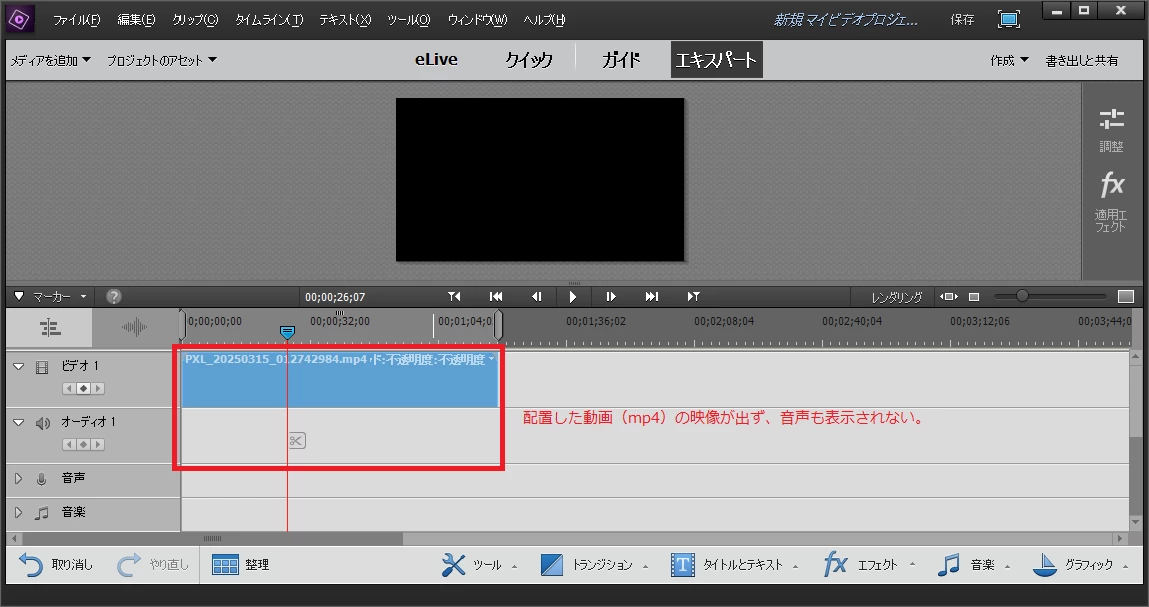Screen dimensions: 1149x607
Task: Click the レンダリング button
Action: [896, 297]
